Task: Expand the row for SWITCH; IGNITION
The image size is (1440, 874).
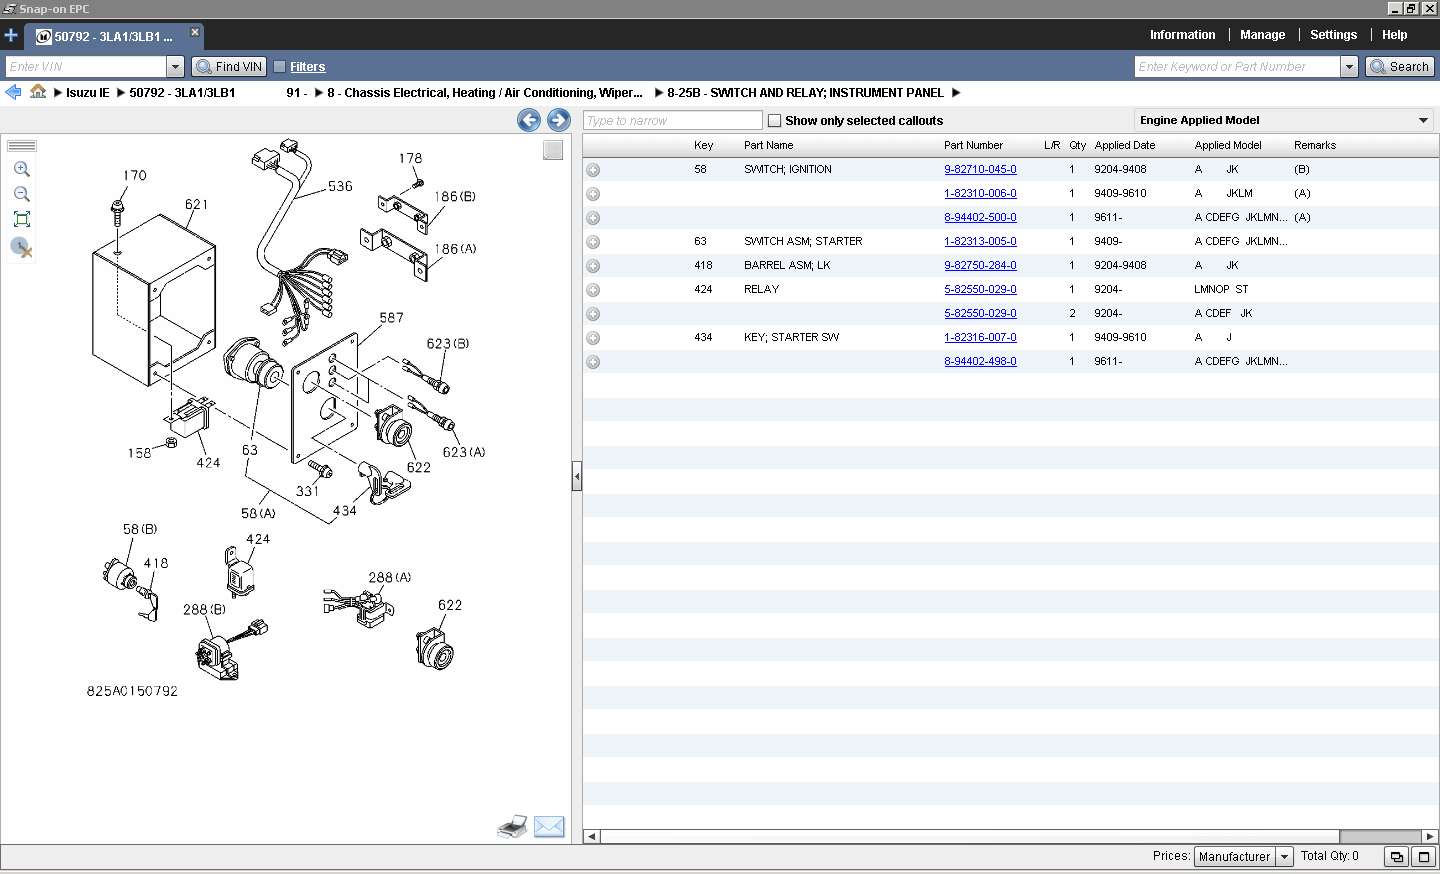Action: click(592, 169)
